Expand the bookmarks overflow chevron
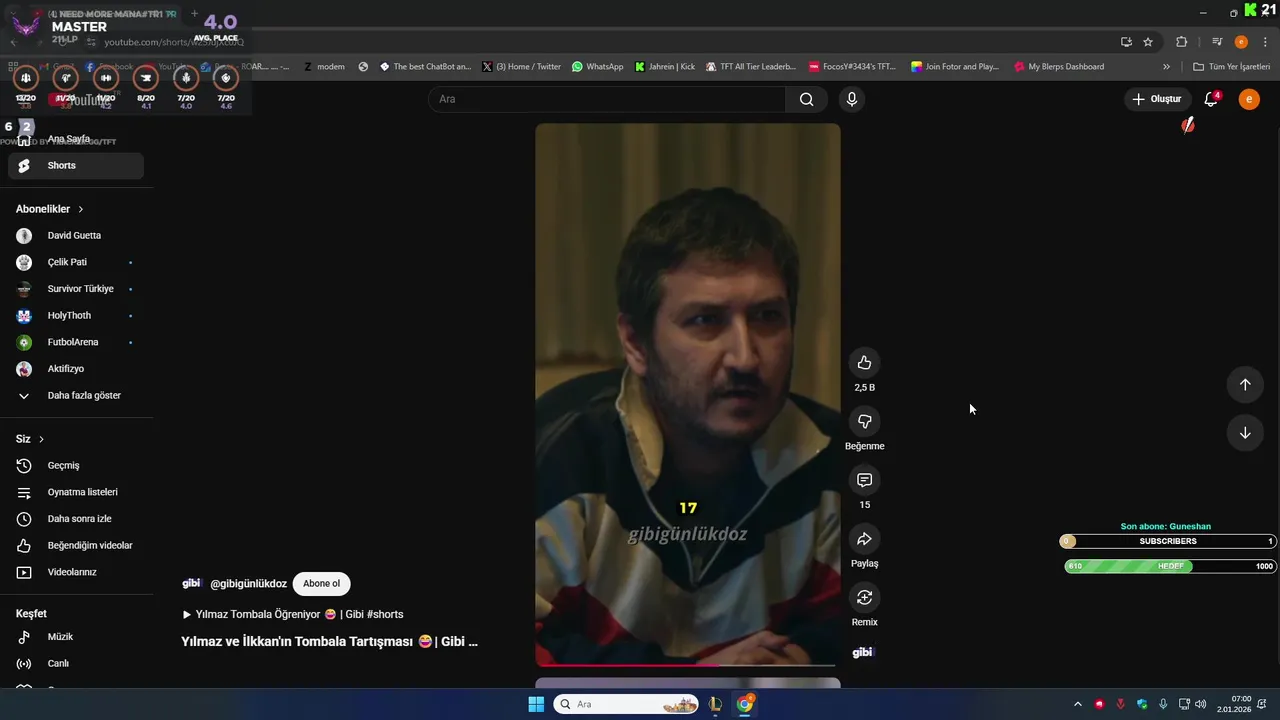 tap(1166, 67)
